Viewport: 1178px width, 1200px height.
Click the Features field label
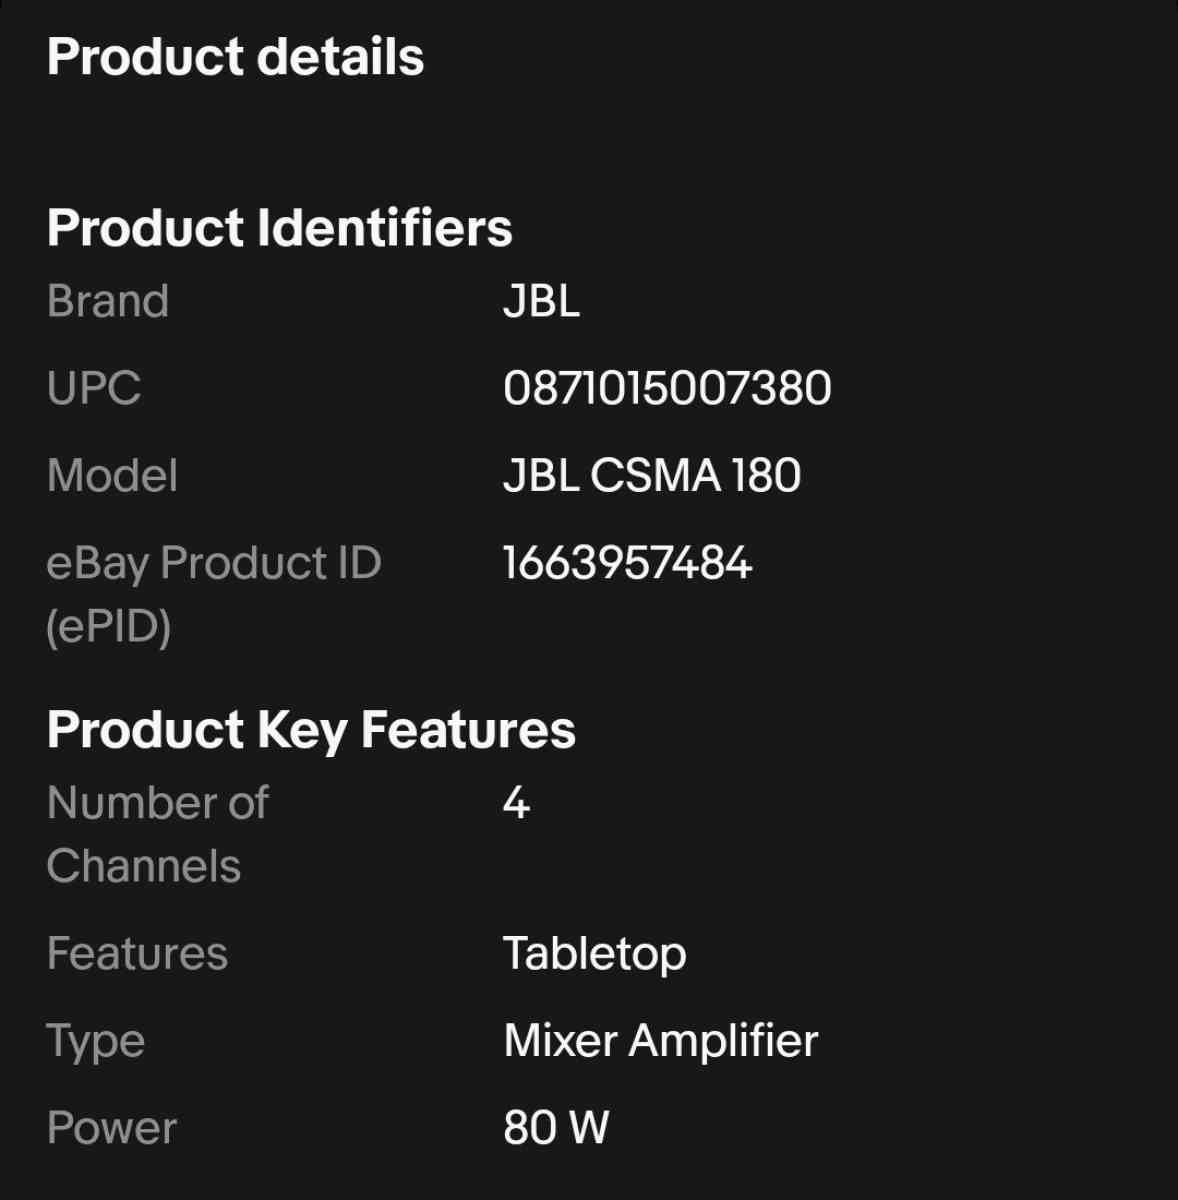pyautogui.click(x=137, y=953)
